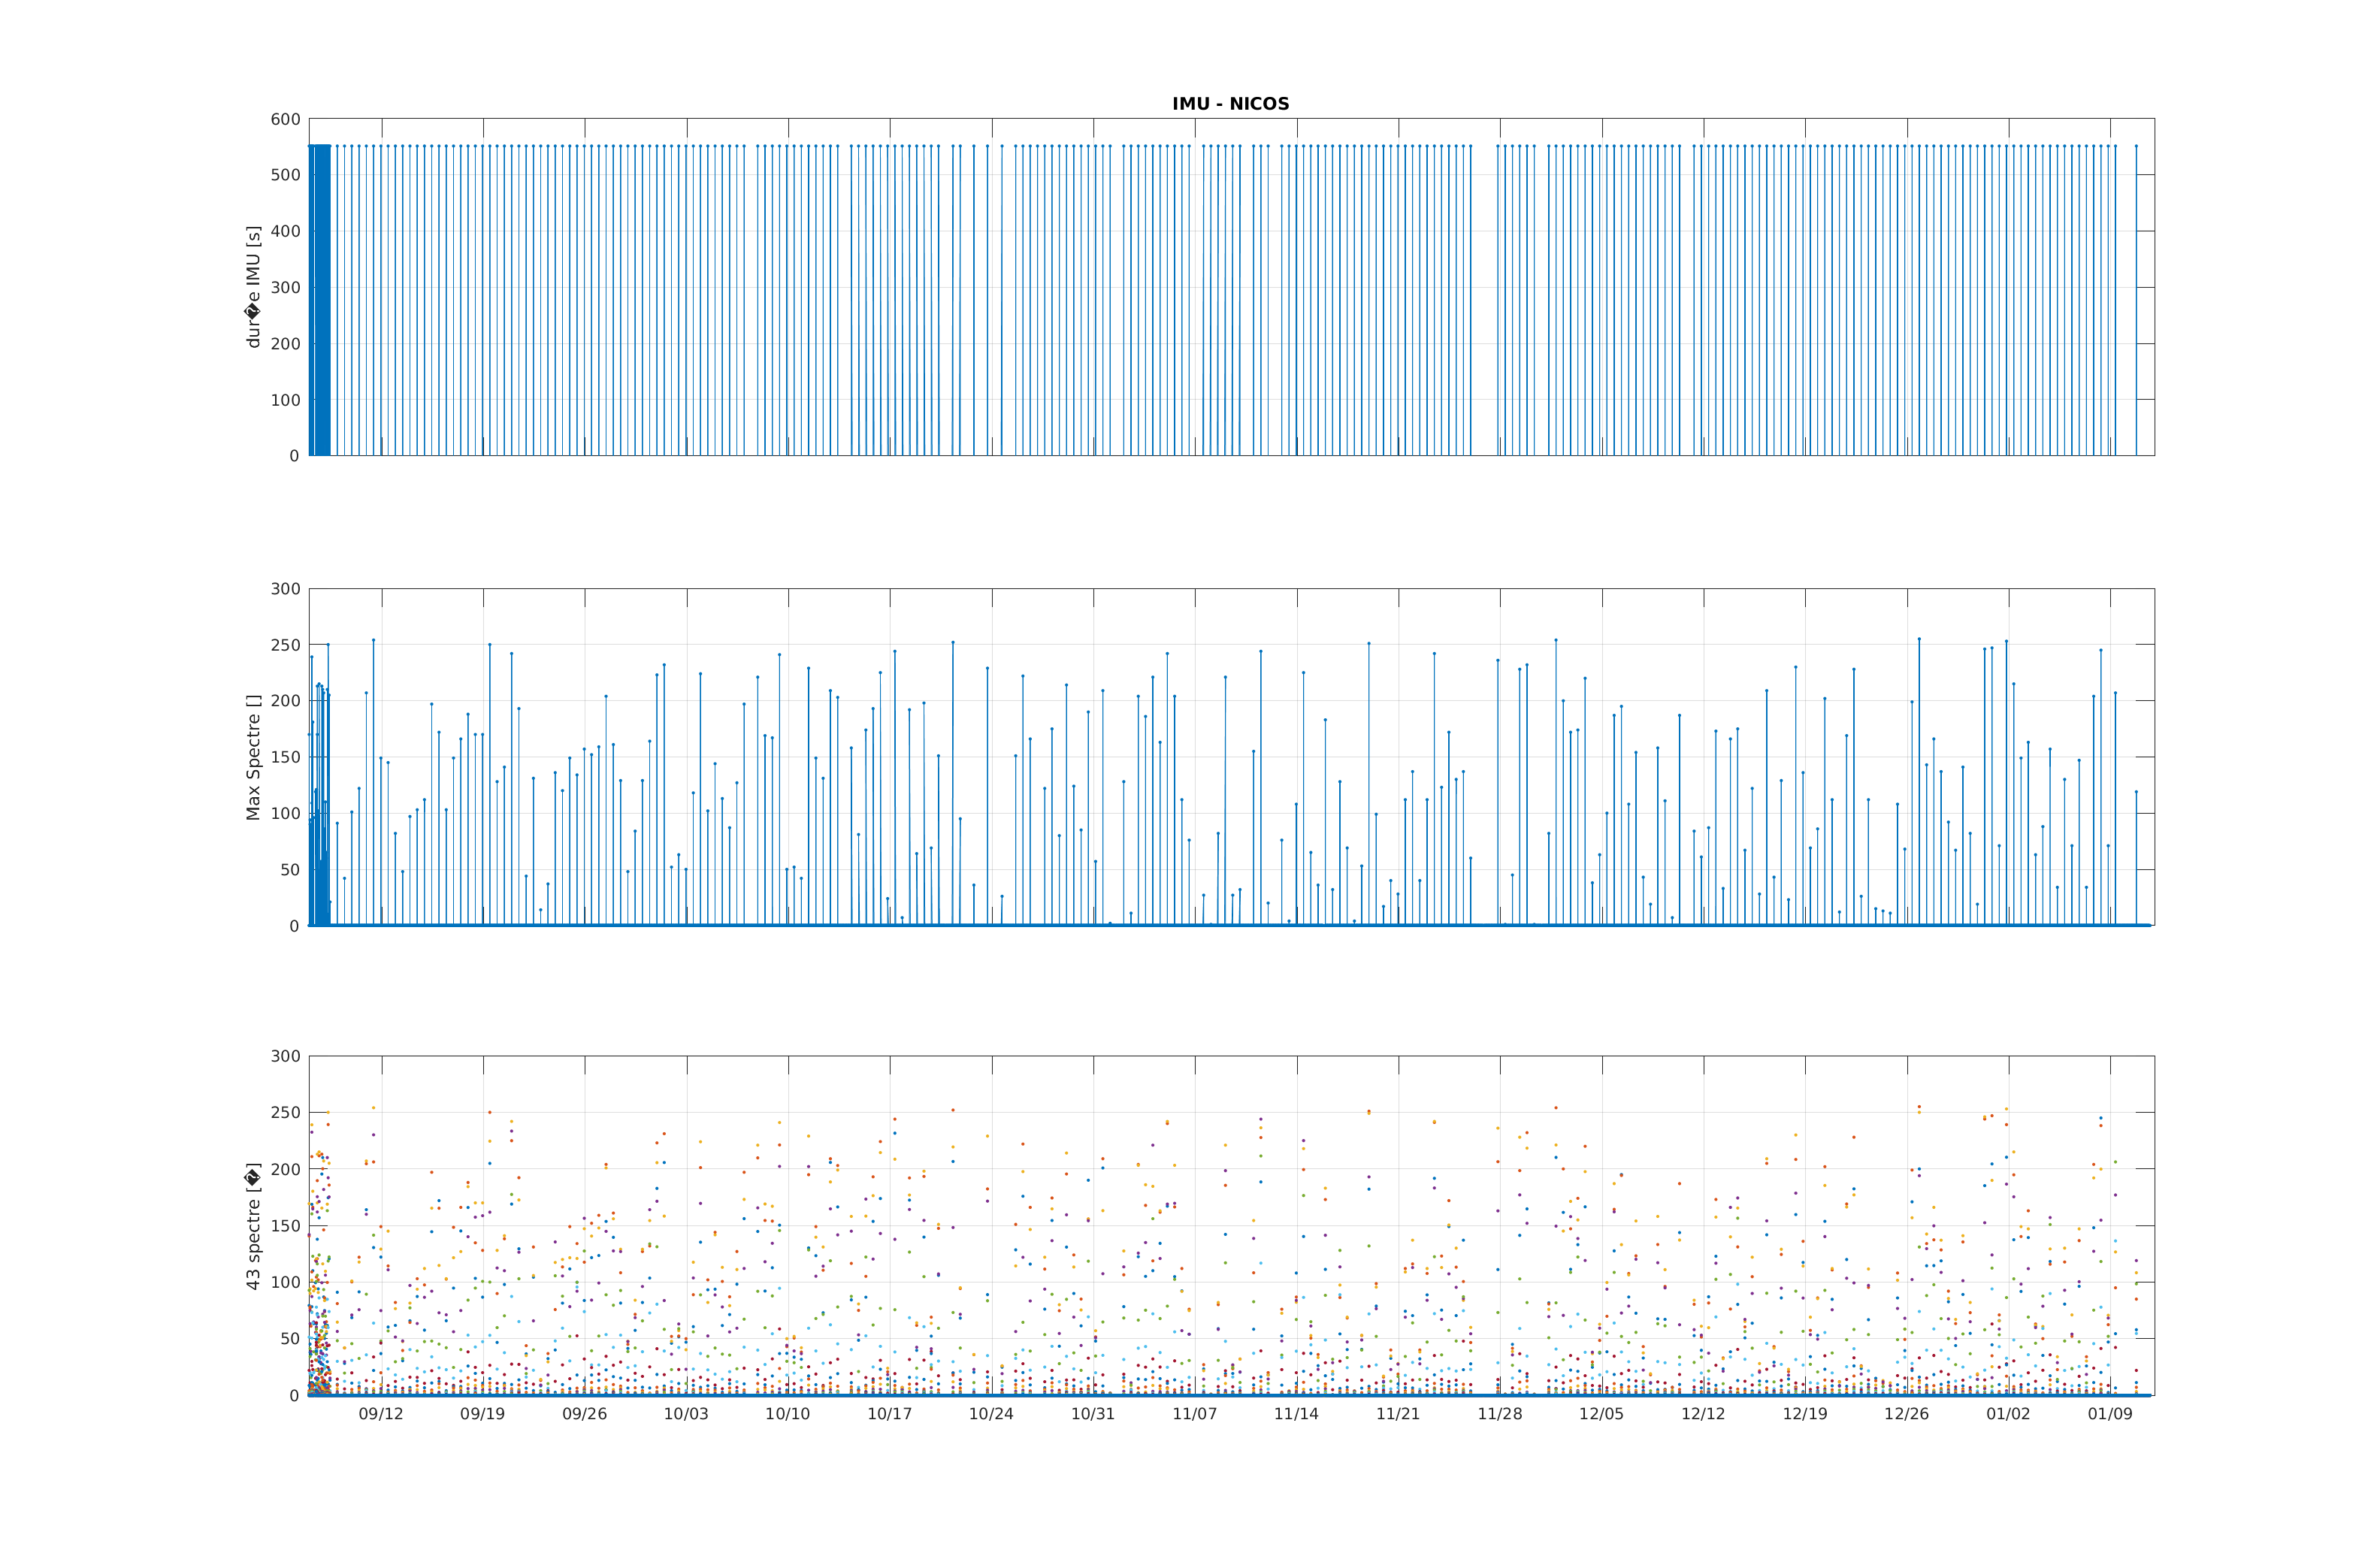Click the 01/02 date tick label
Screen dimensions: 2380x1565
(x=2008, y=1414)
